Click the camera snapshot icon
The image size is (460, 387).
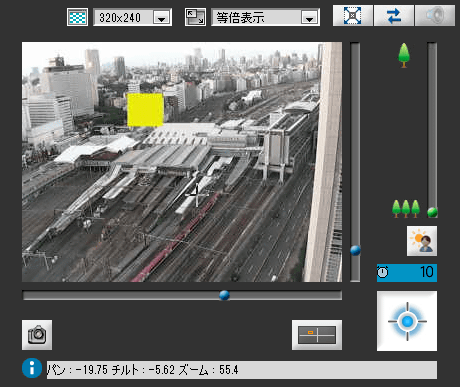click(x=37, y=335)
